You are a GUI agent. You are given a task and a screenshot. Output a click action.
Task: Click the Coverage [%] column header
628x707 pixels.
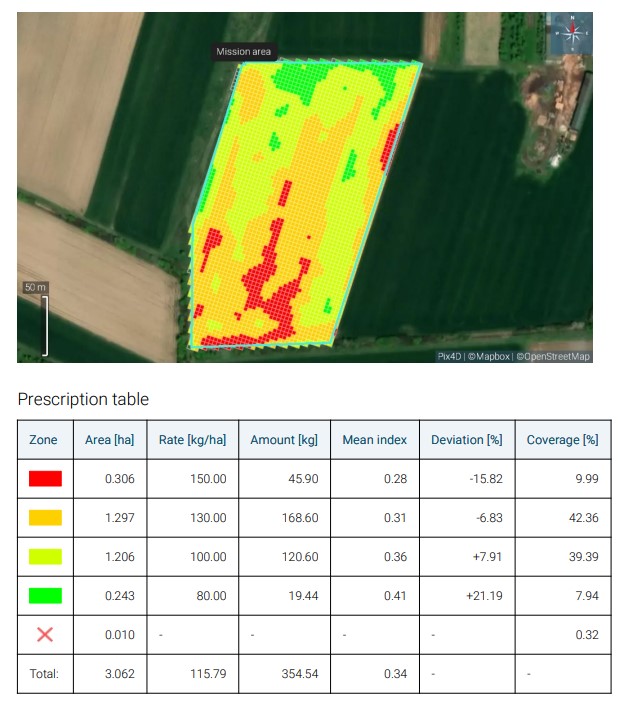point(561,440)
